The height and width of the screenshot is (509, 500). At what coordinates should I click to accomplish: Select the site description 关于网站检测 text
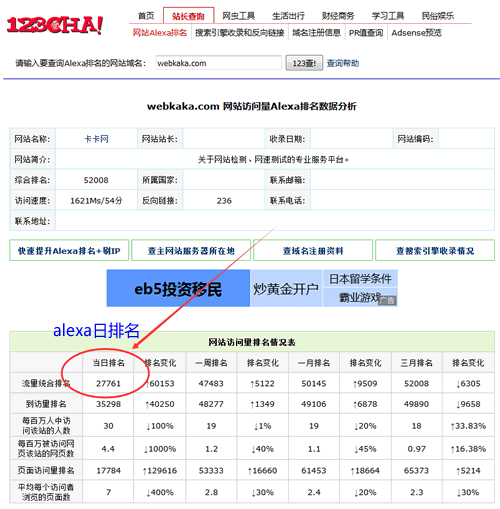pos(273,160)
